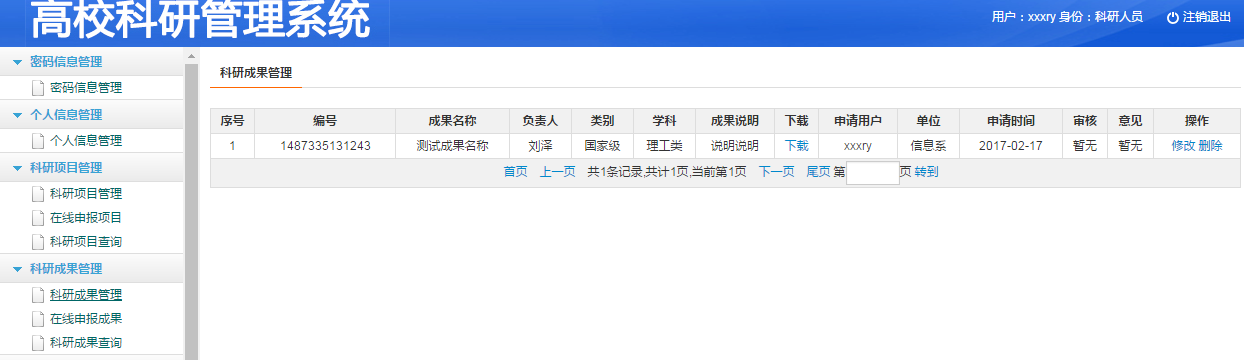Click the 刘泽 cell
Screen dimensions: 1244x360
pyautogui.click(x=540, y=146)
